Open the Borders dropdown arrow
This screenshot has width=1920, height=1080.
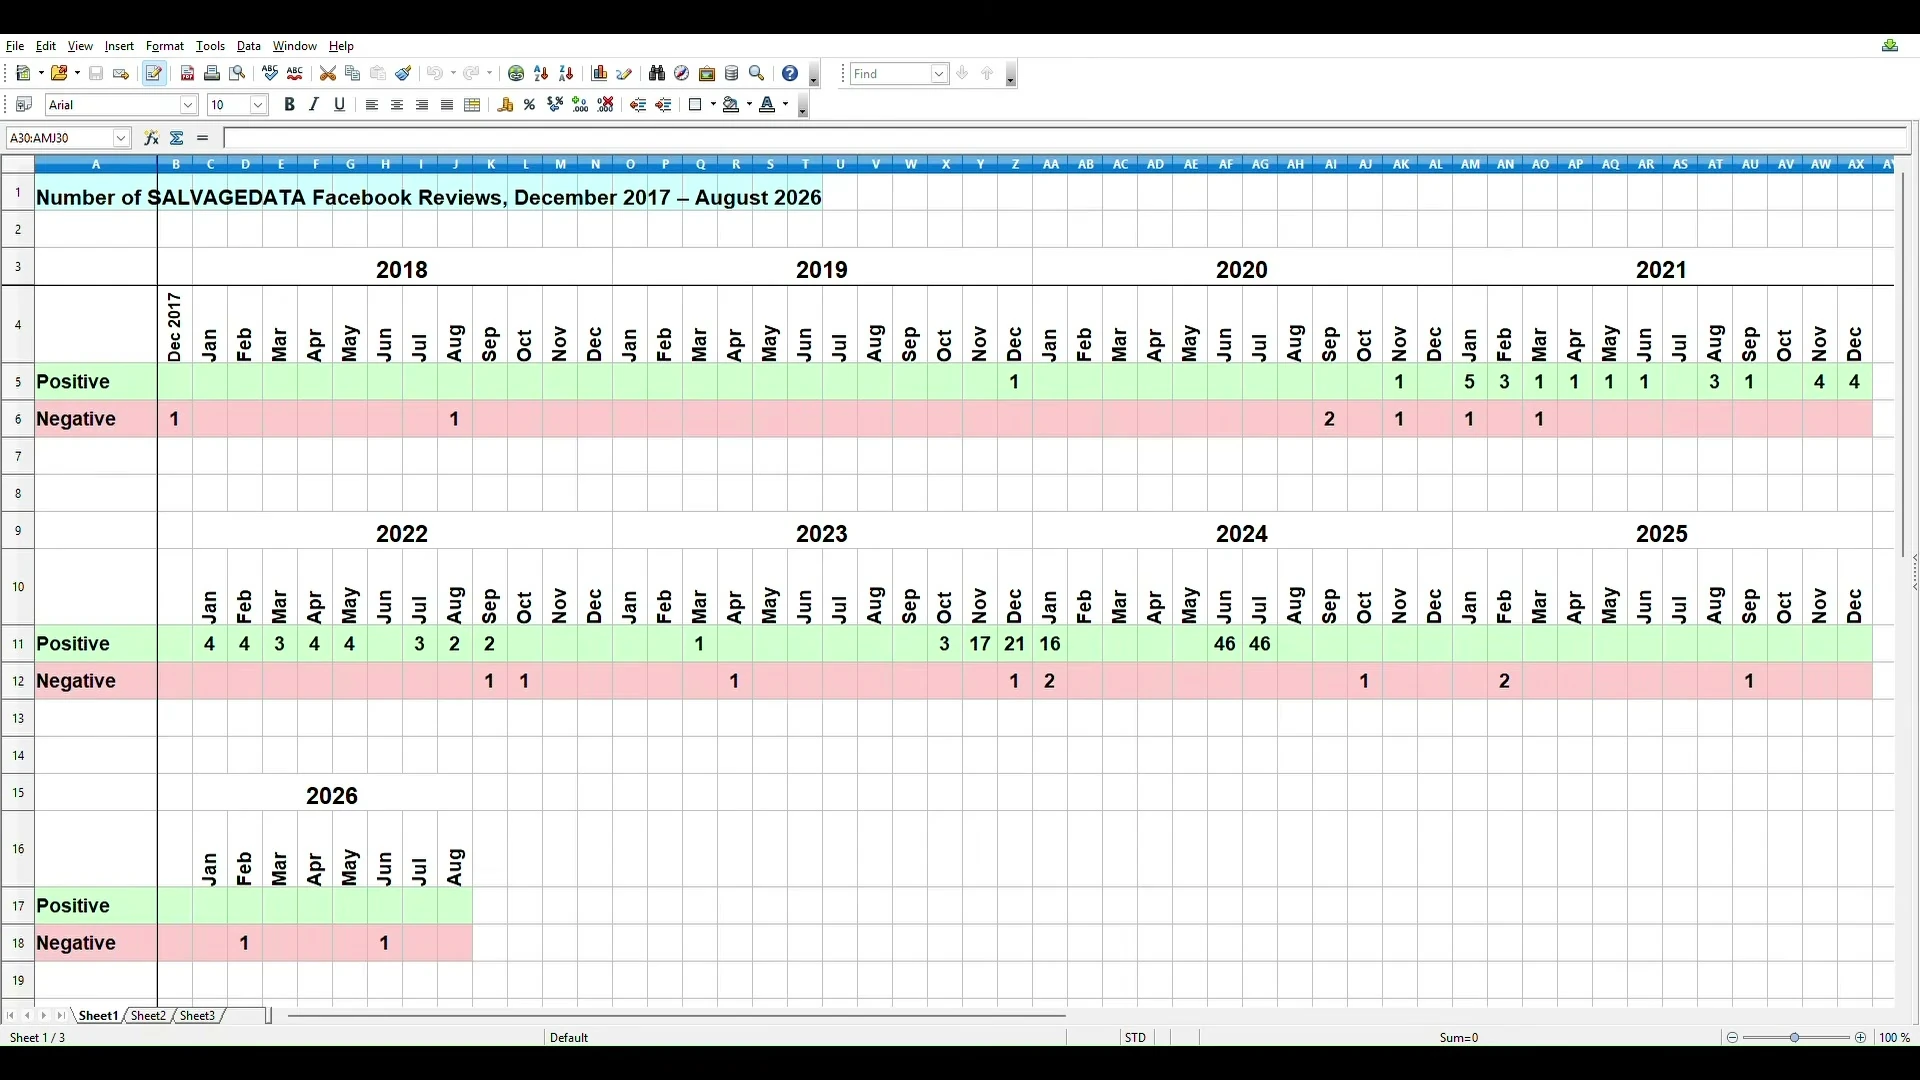tap(712, 105)
